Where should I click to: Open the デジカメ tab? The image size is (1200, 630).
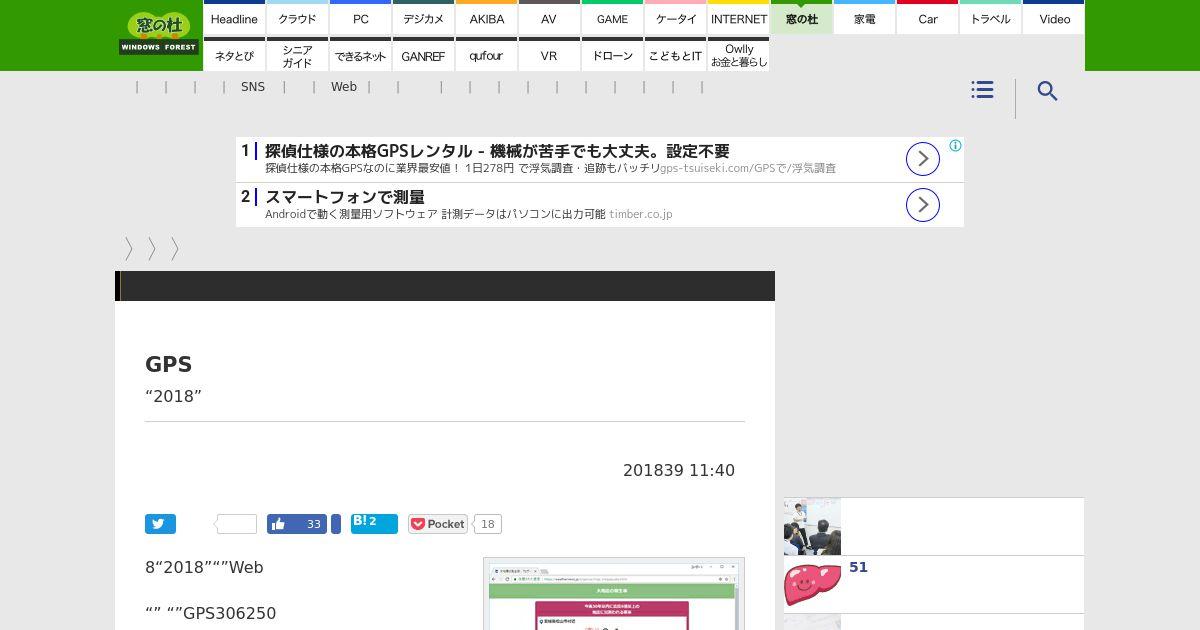click(x=423, y=18)
